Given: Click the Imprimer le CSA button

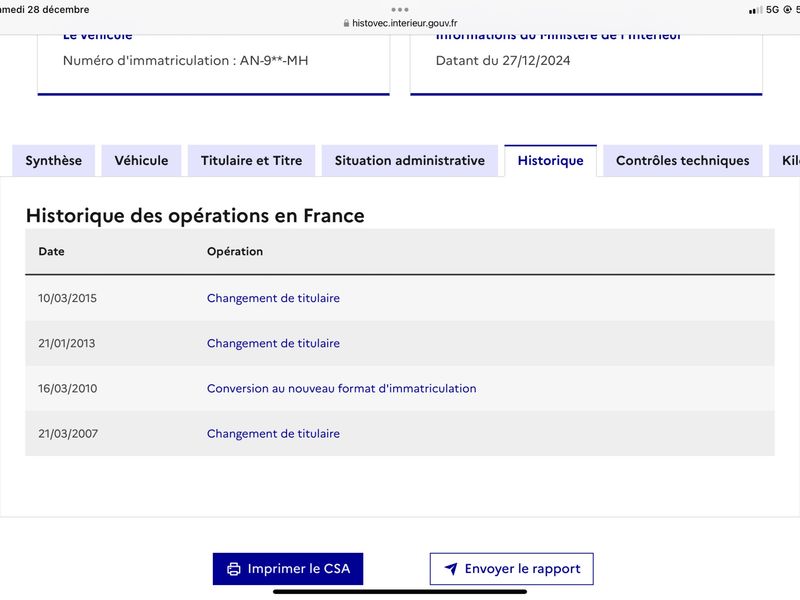Looking at the screenshot, I should point(288,569).
